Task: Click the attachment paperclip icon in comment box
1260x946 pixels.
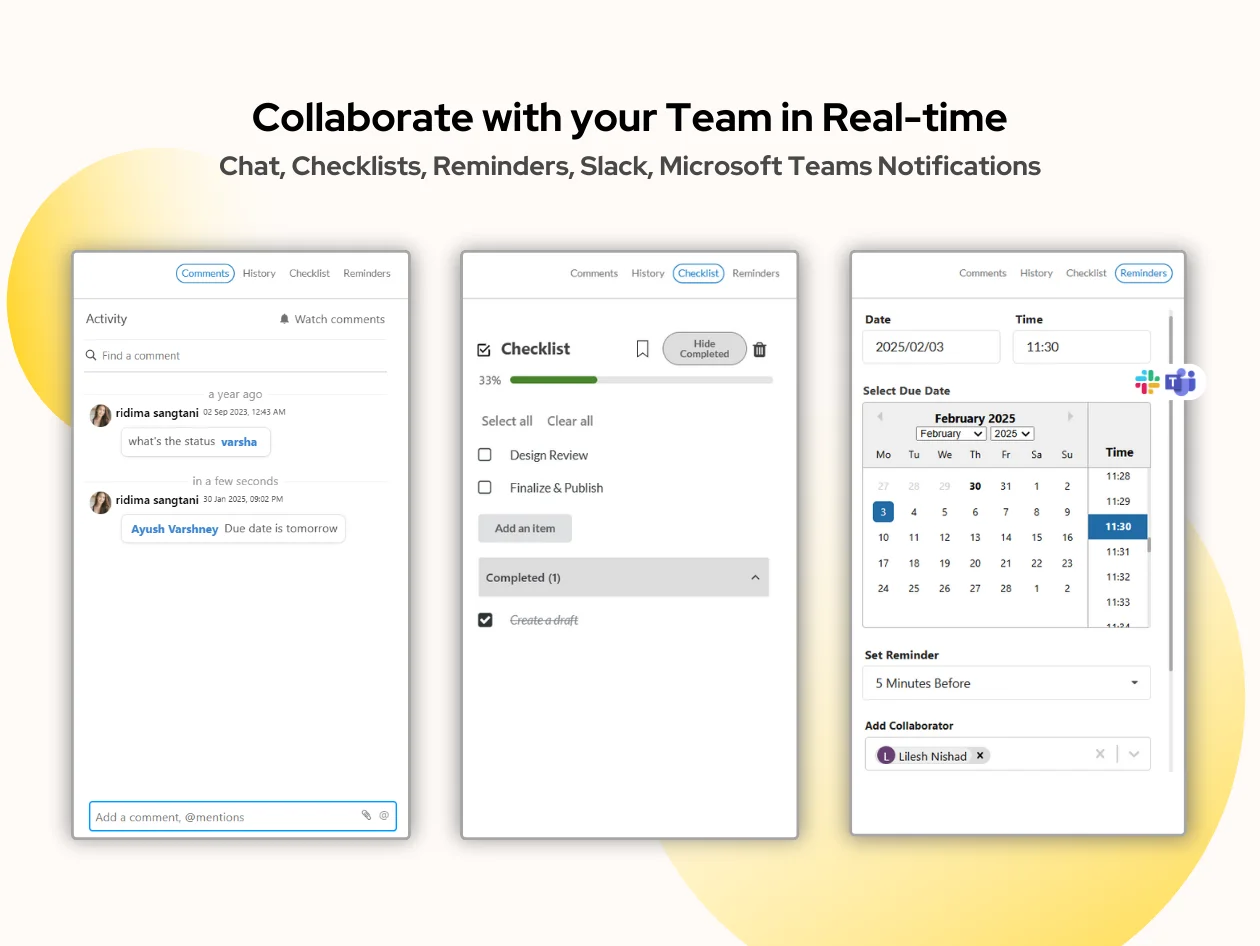Action: [x=366, y=816]
